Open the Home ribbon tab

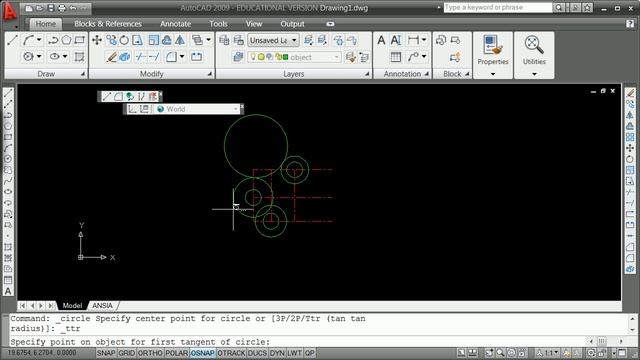pos(45,24)
